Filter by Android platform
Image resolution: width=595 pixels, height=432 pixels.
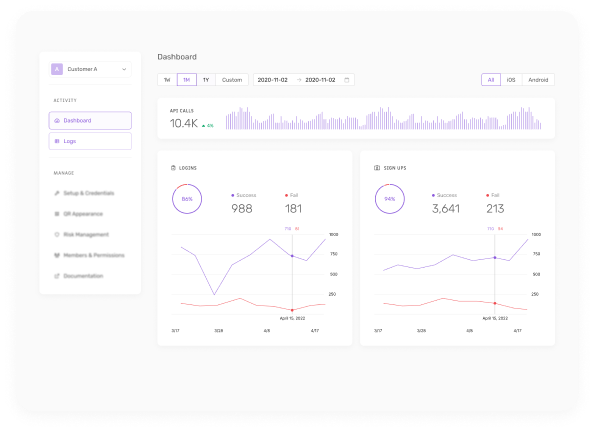coord(538,80)
